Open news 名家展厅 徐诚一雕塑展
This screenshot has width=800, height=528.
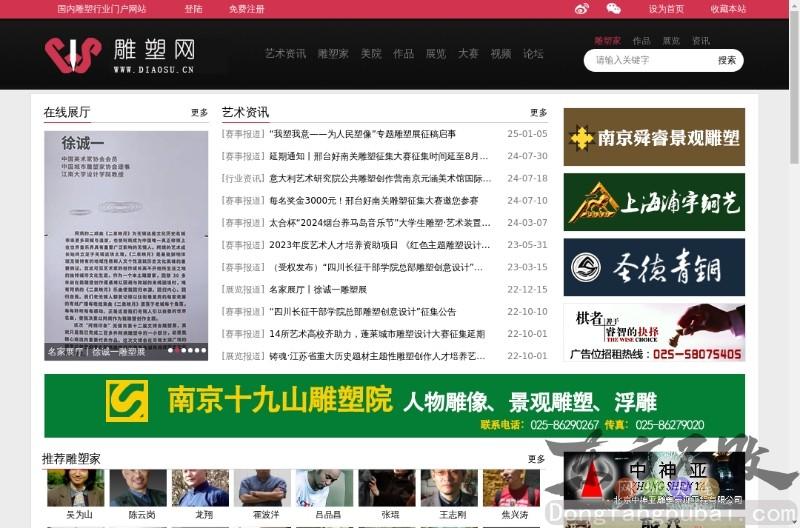318,289
